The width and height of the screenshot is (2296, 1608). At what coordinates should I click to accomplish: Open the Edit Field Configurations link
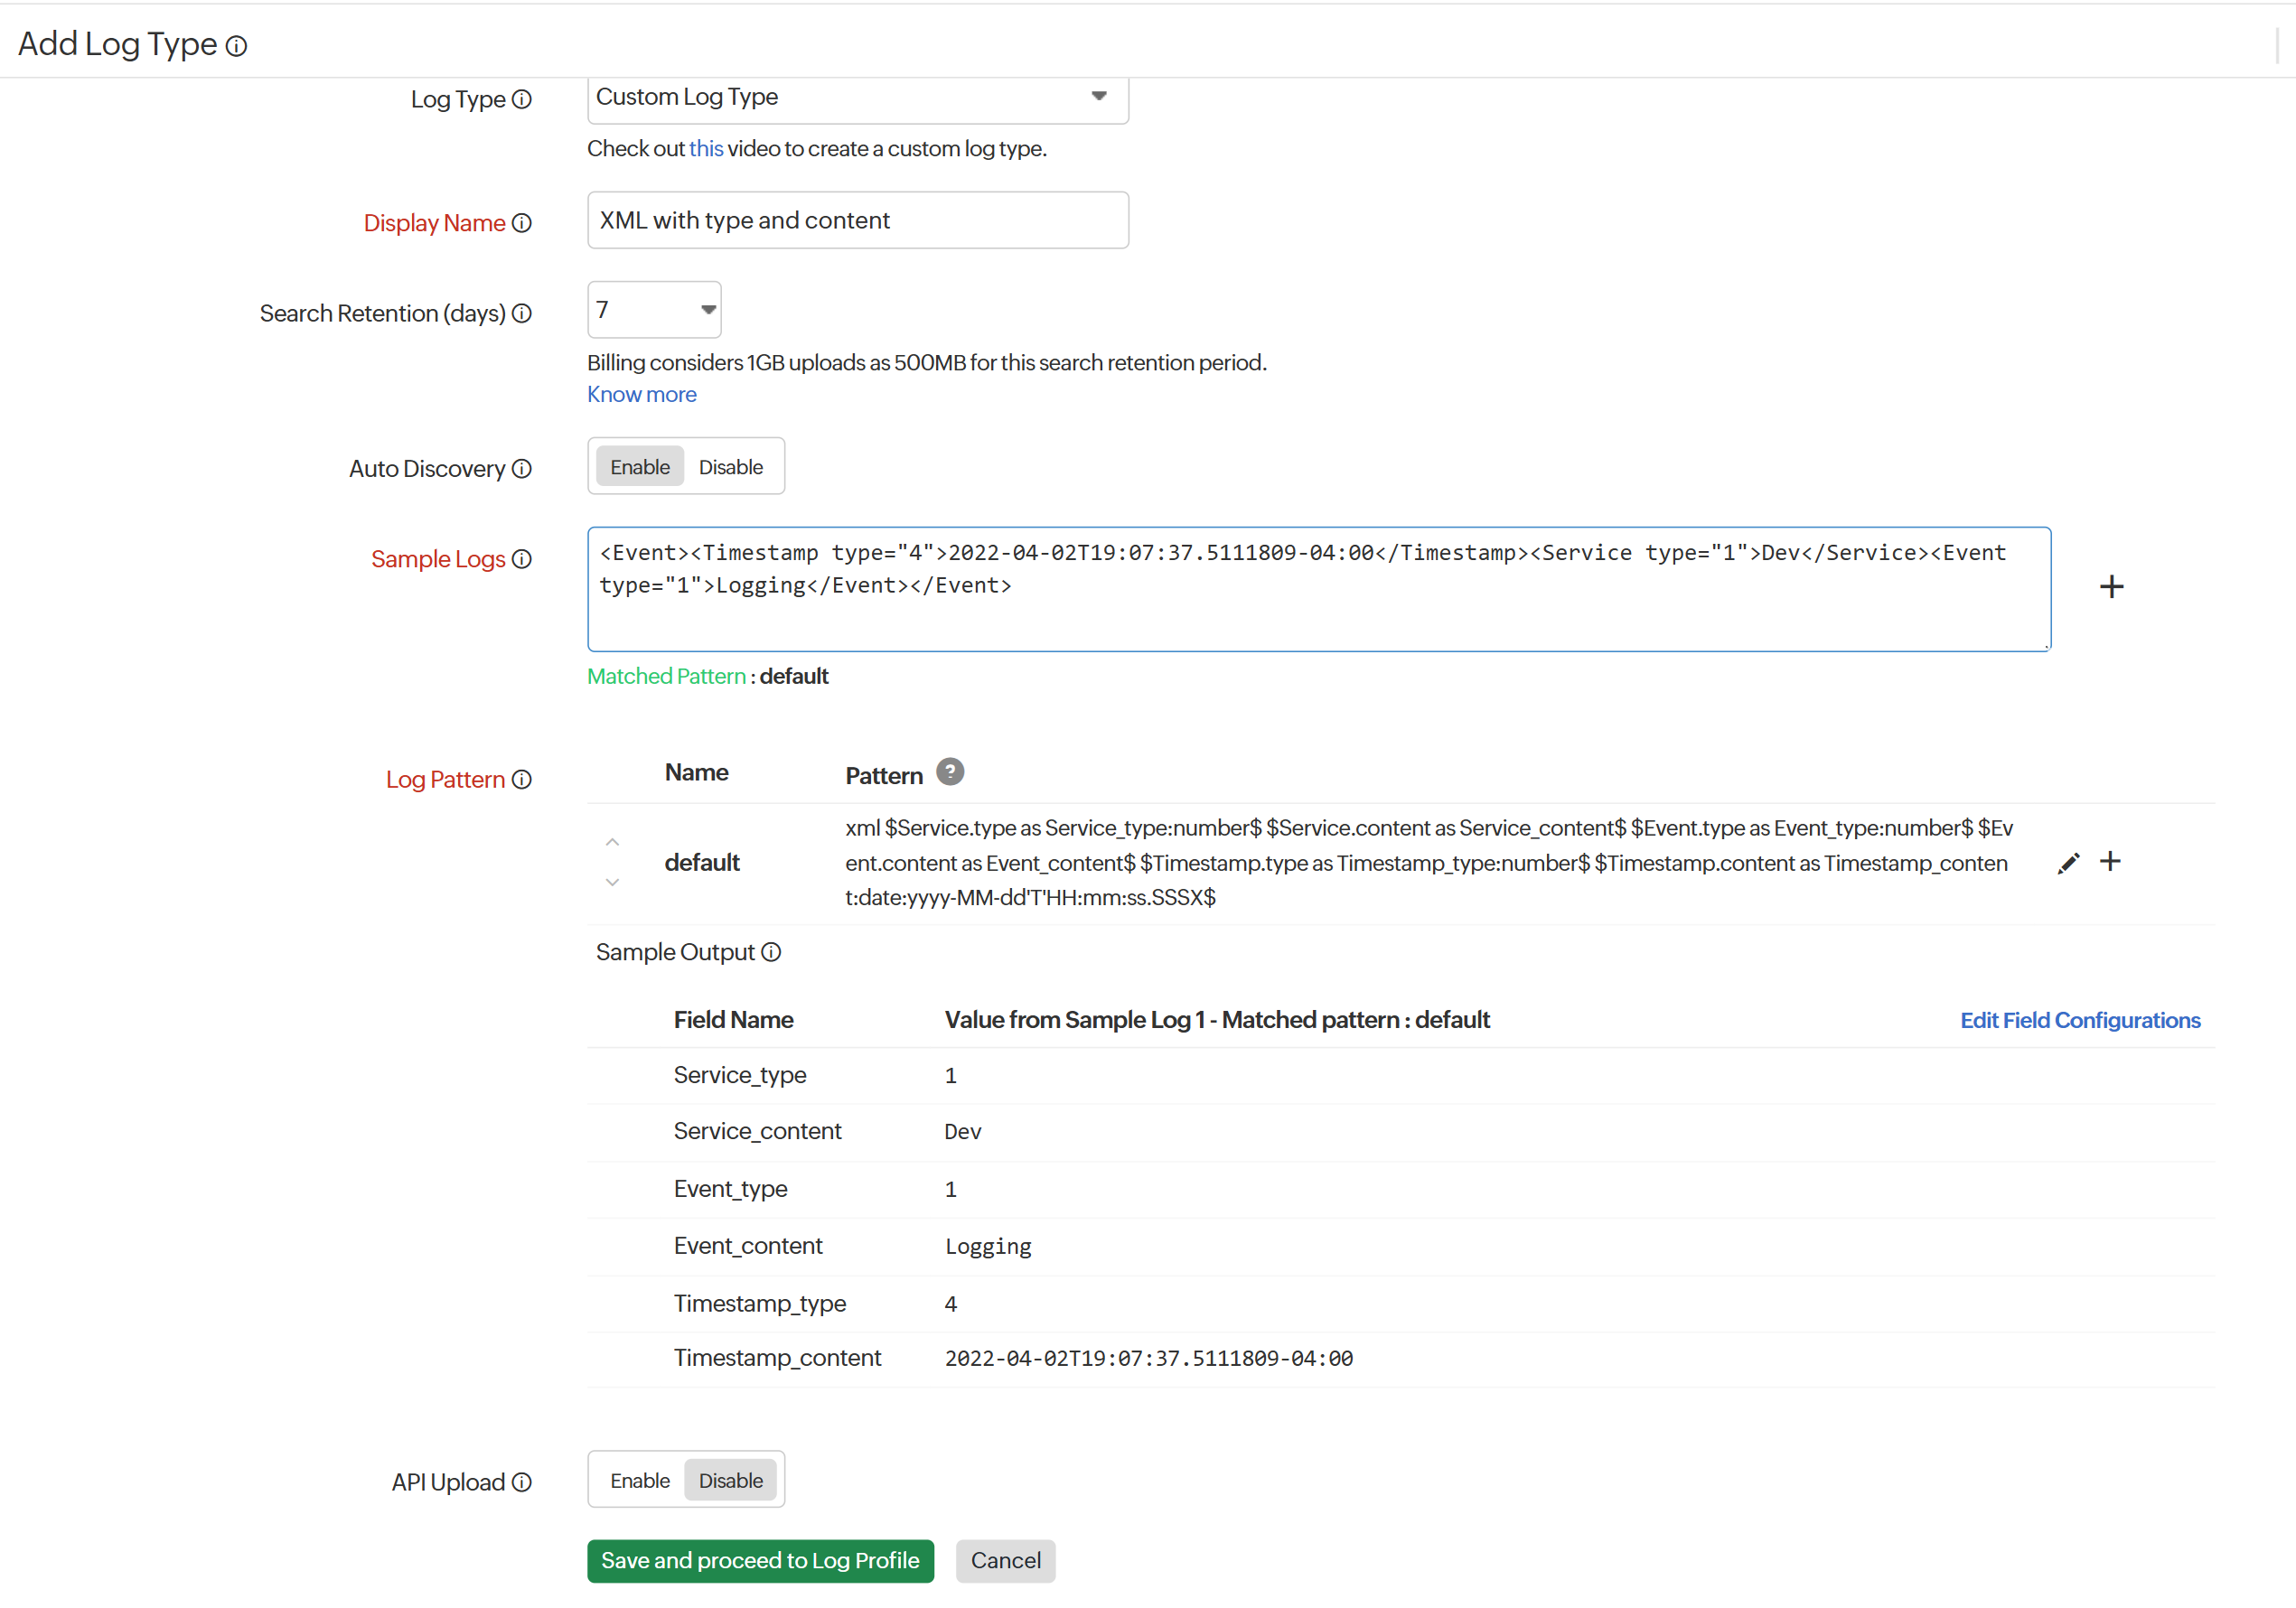tap(2080, 1020)
